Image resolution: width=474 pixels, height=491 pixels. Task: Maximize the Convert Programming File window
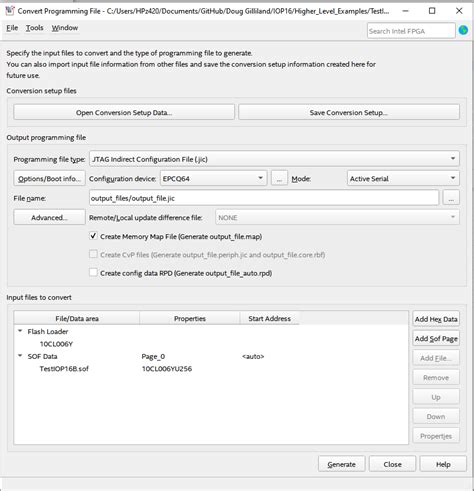pos(432,11)
